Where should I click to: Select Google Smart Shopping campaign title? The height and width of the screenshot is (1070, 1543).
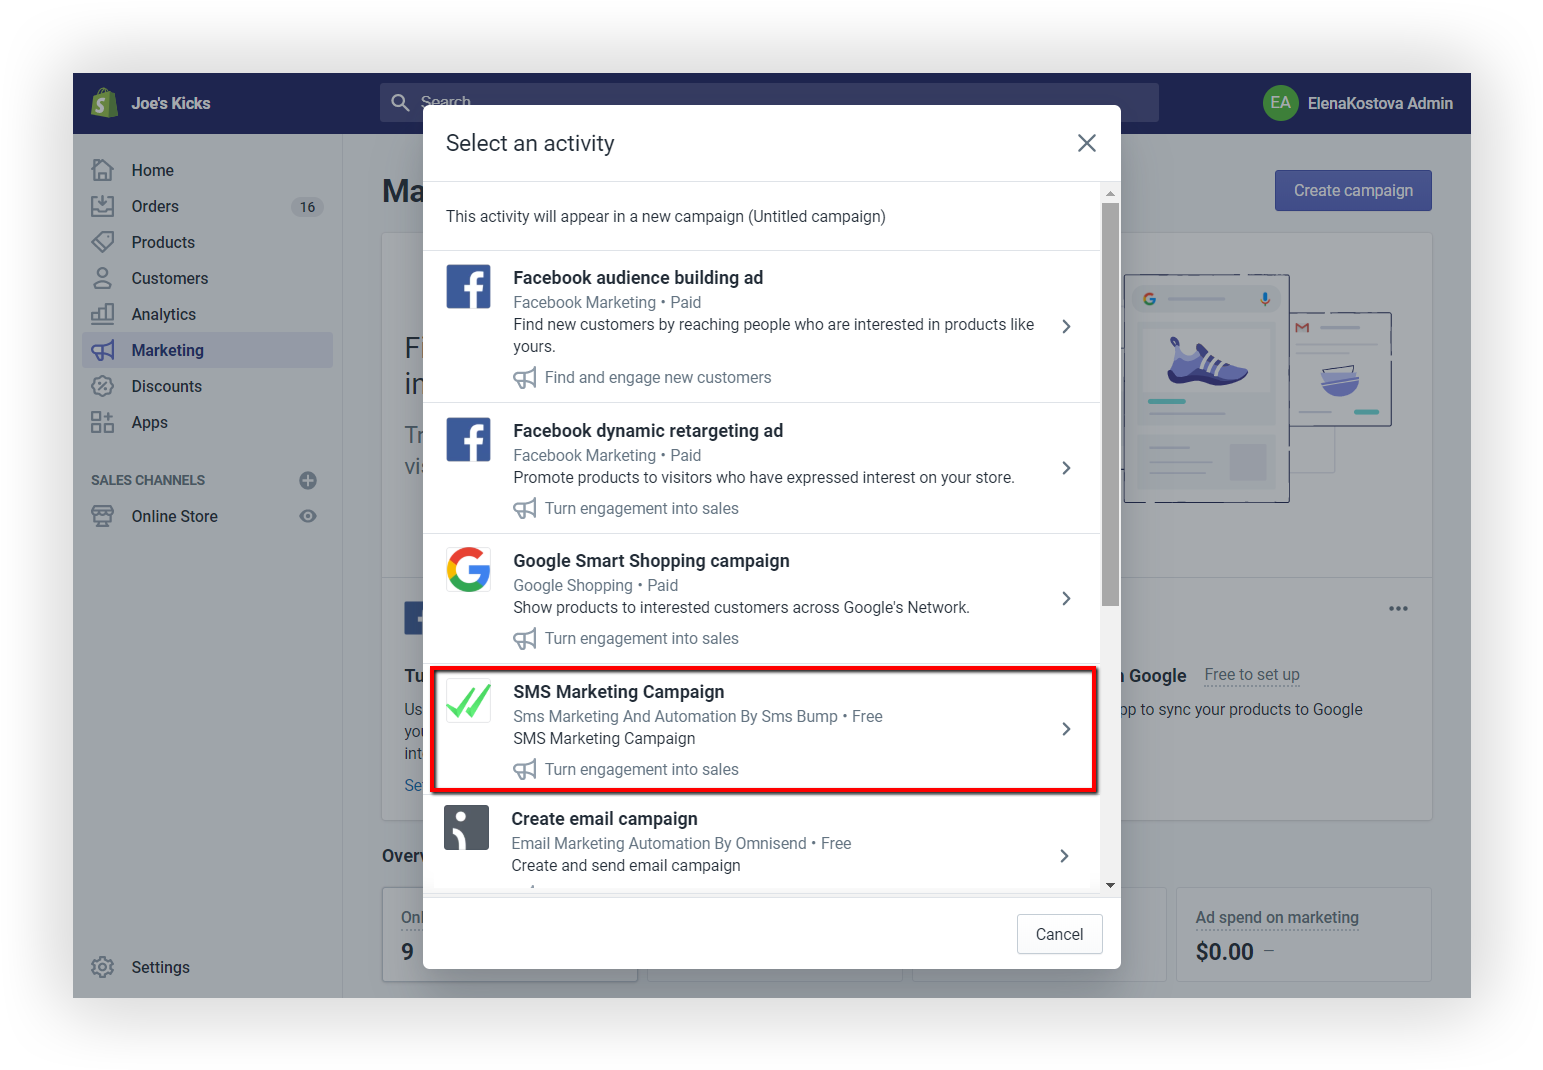click(651, 561)
